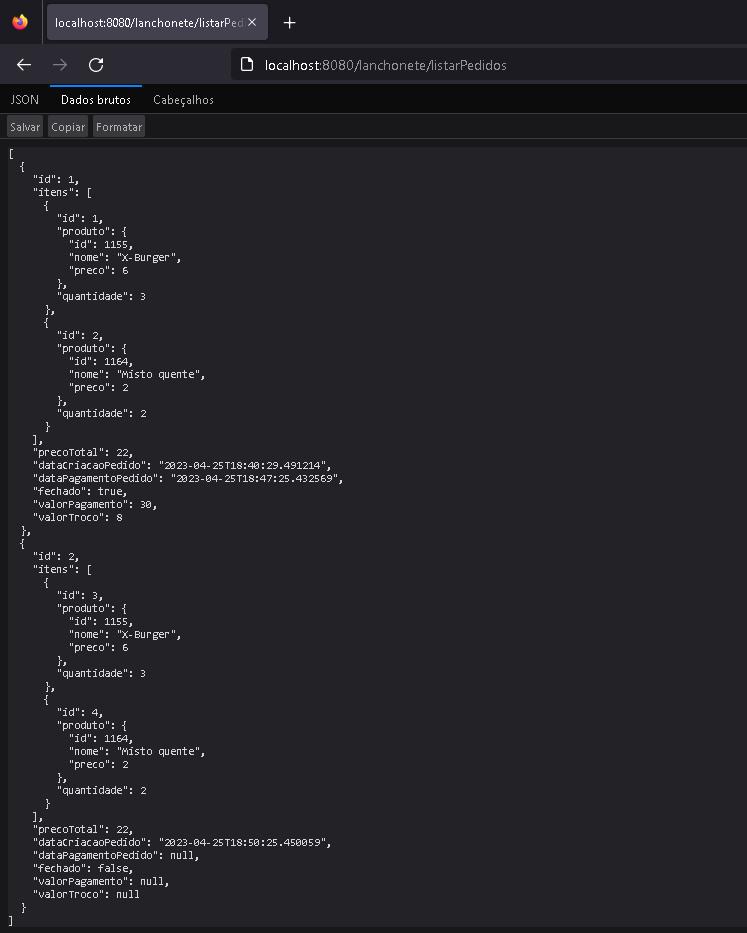
Task: Reload the listarPedidos page
Action: pos(96,64)
